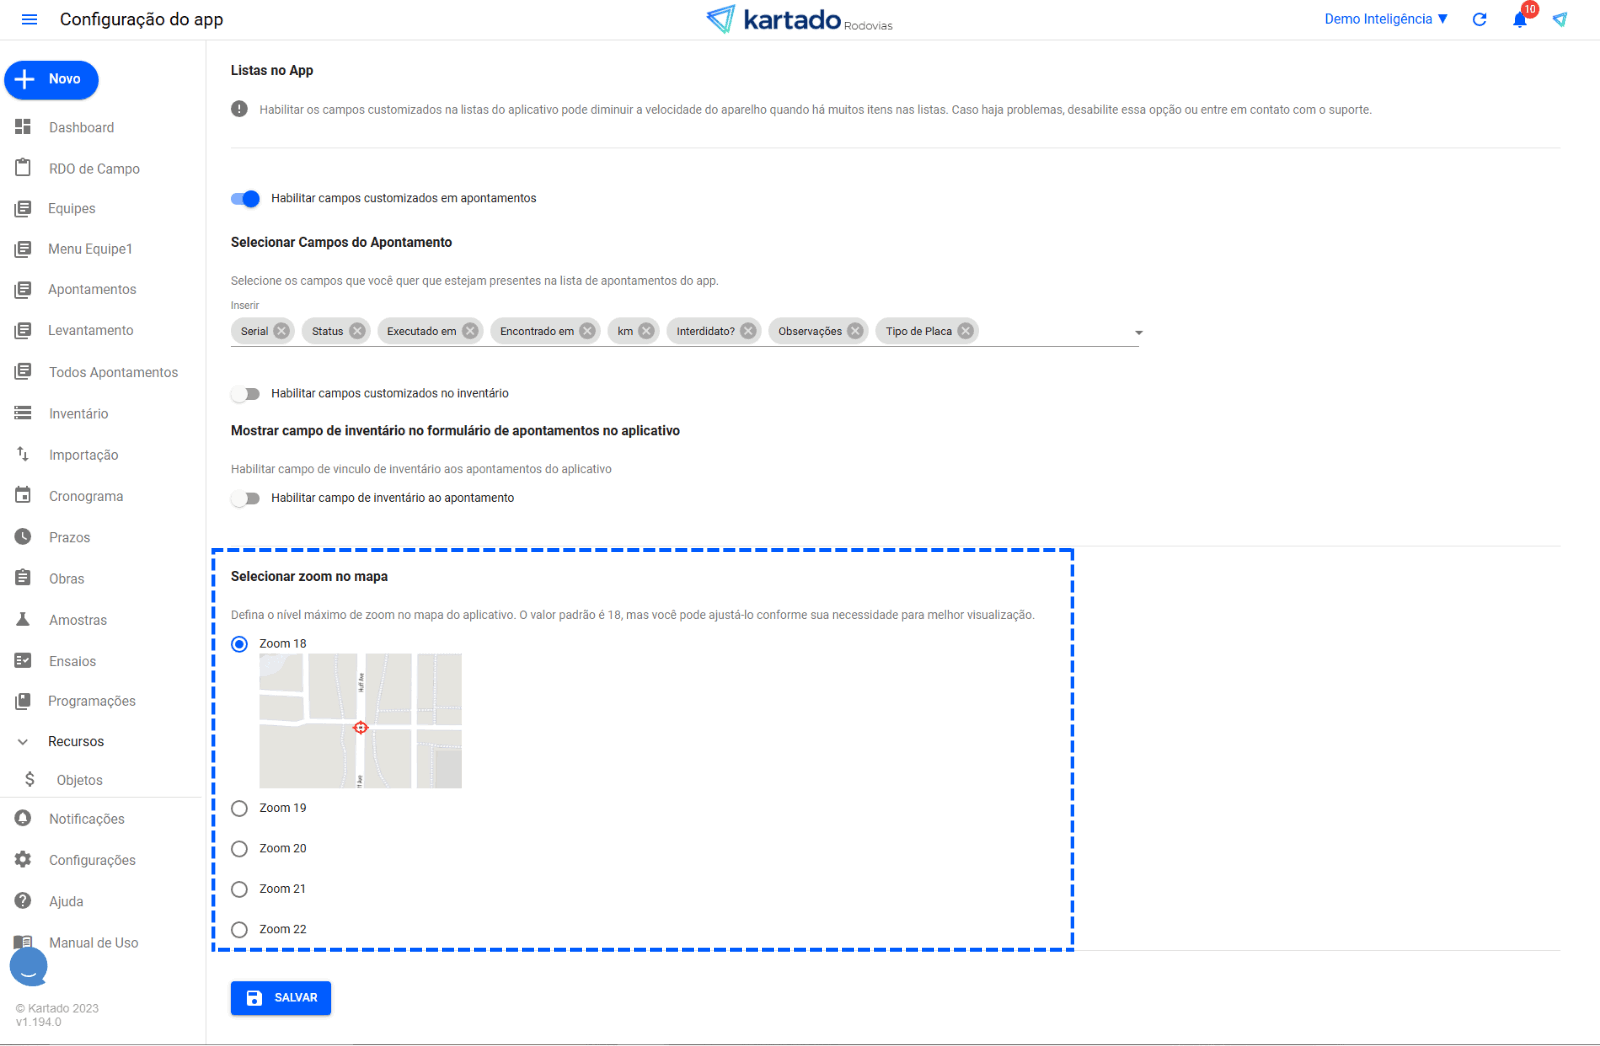This screenshot has height=1046, width=1600.
Task: Go to Configurações in sidebar
Action: click(92, 860)
